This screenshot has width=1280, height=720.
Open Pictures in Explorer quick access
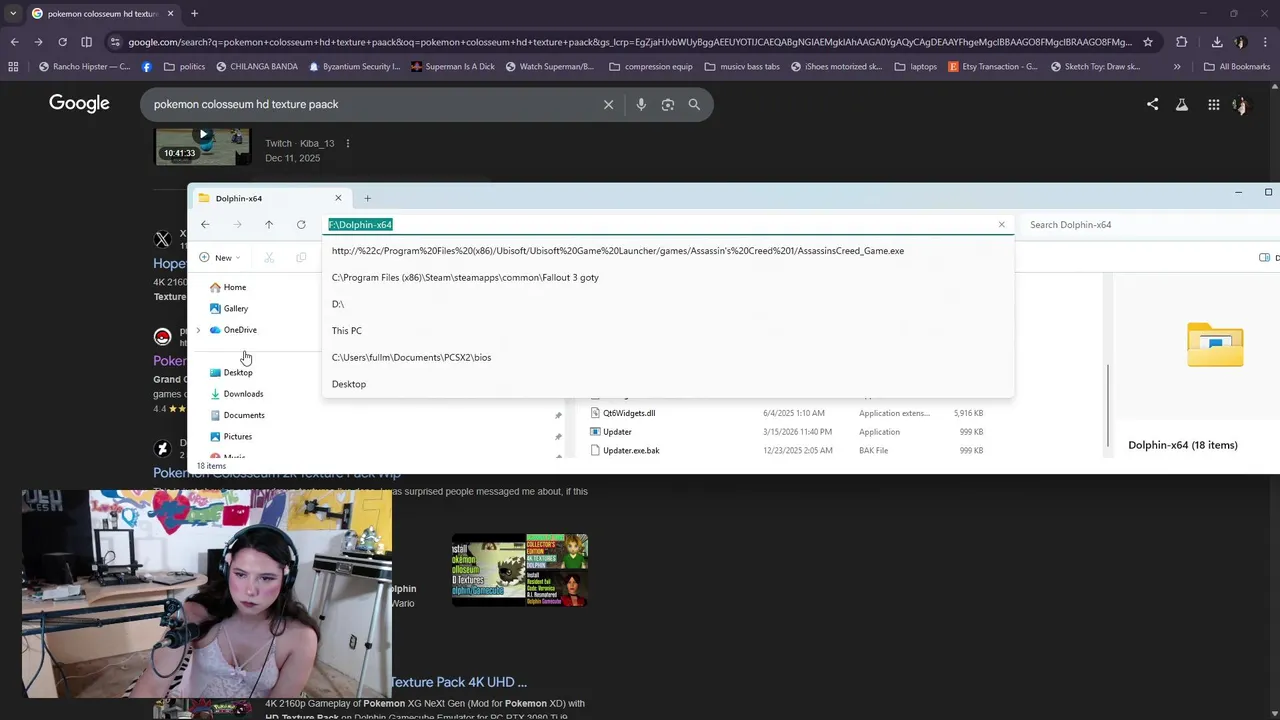tap(231, 436)
